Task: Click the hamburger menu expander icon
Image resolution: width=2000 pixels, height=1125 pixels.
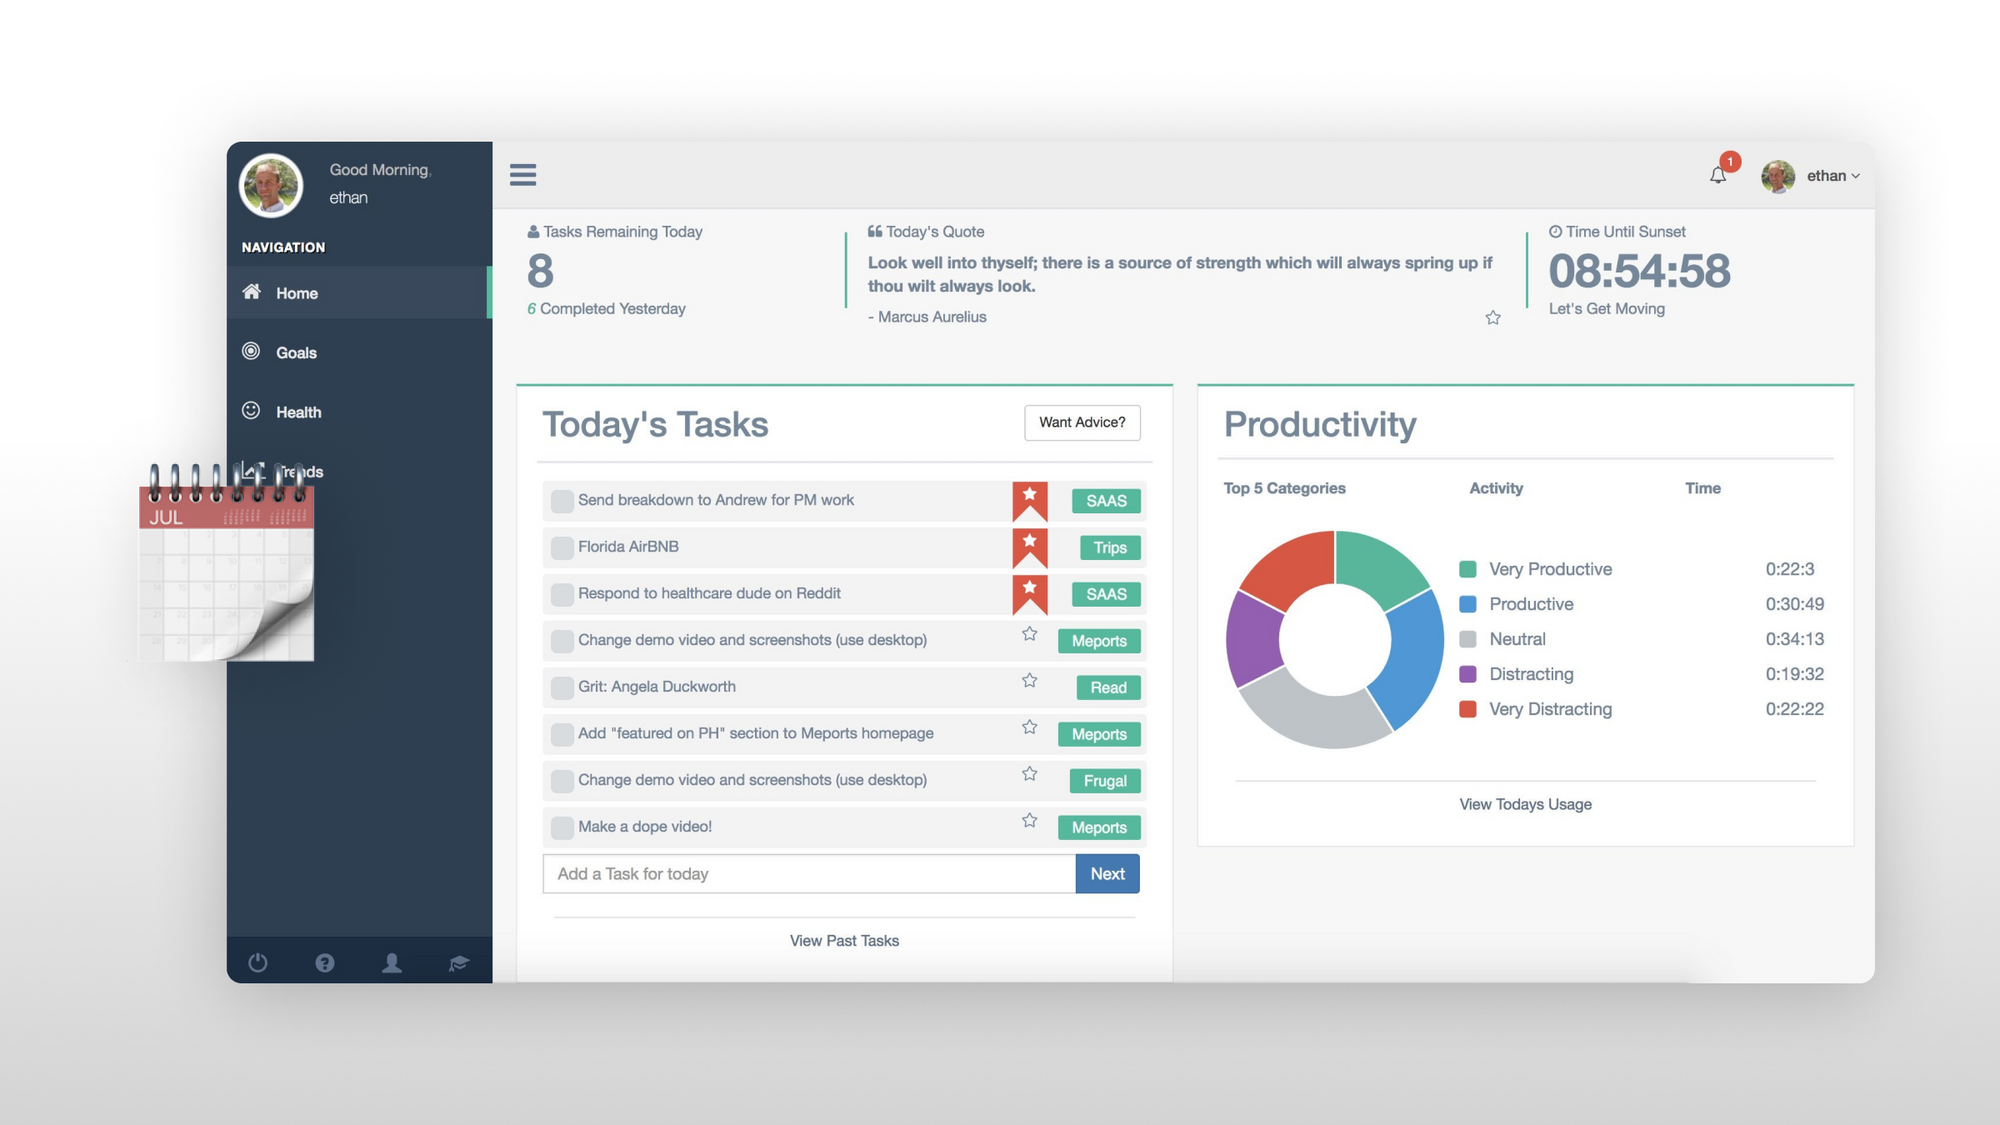Action: tap(523, 174)
